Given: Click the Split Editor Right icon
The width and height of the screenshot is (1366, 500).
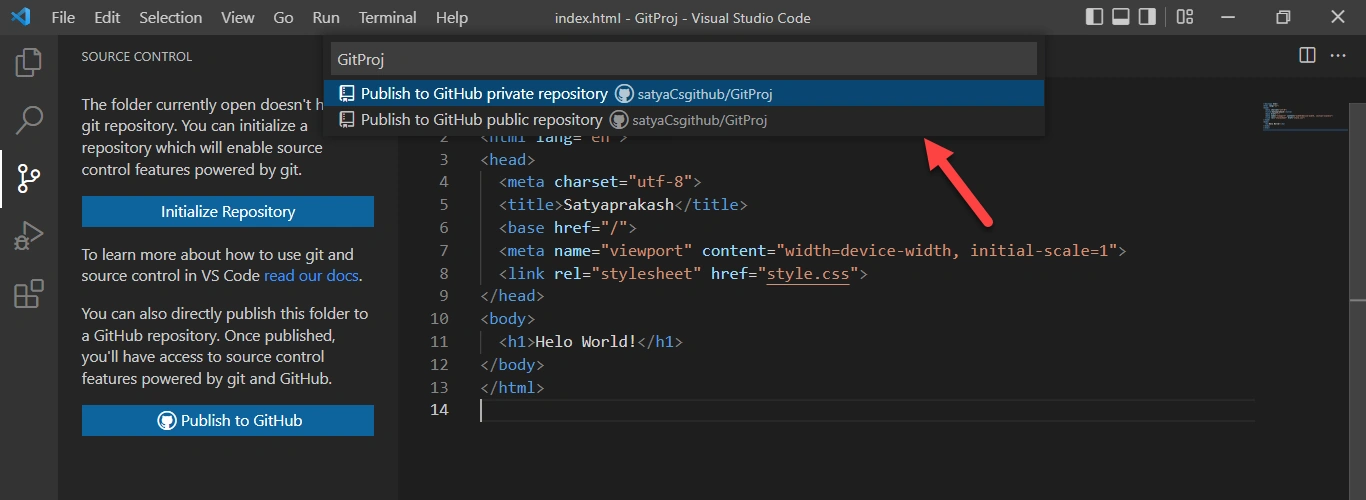Looking at the screenshot, I should coord(1307,56).
